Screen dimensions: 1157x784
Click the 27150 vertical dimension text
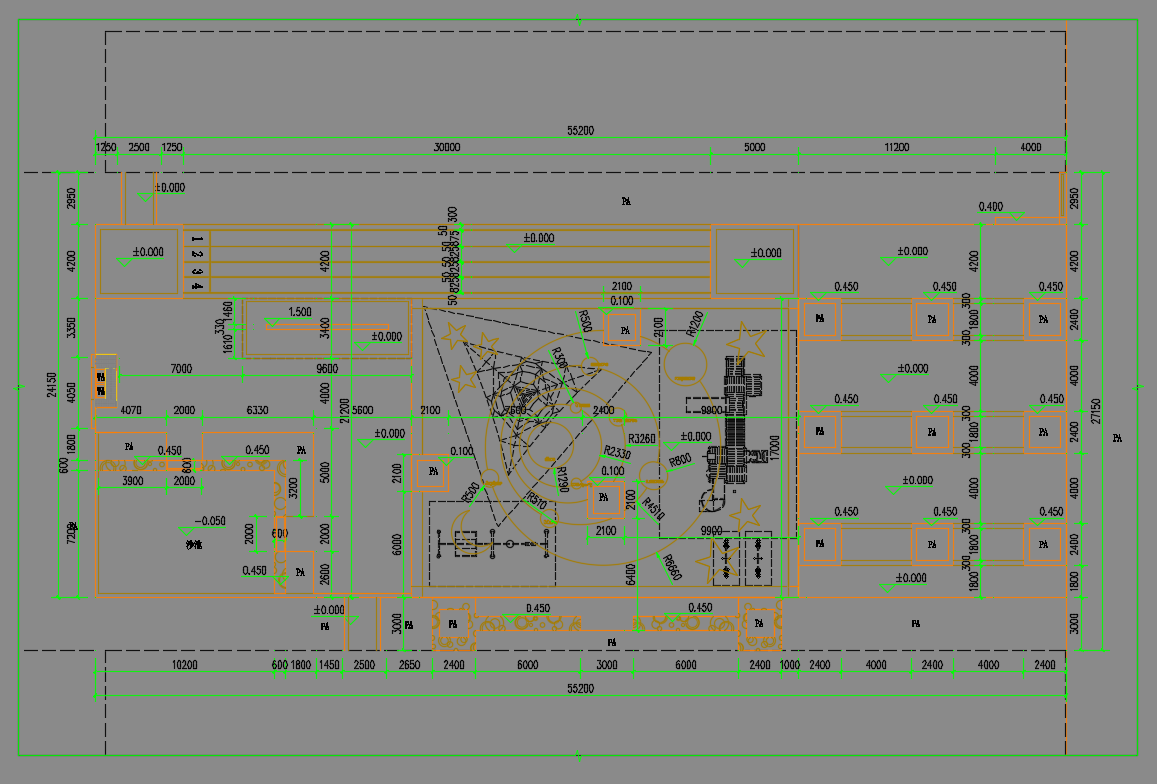[1096, 411]
